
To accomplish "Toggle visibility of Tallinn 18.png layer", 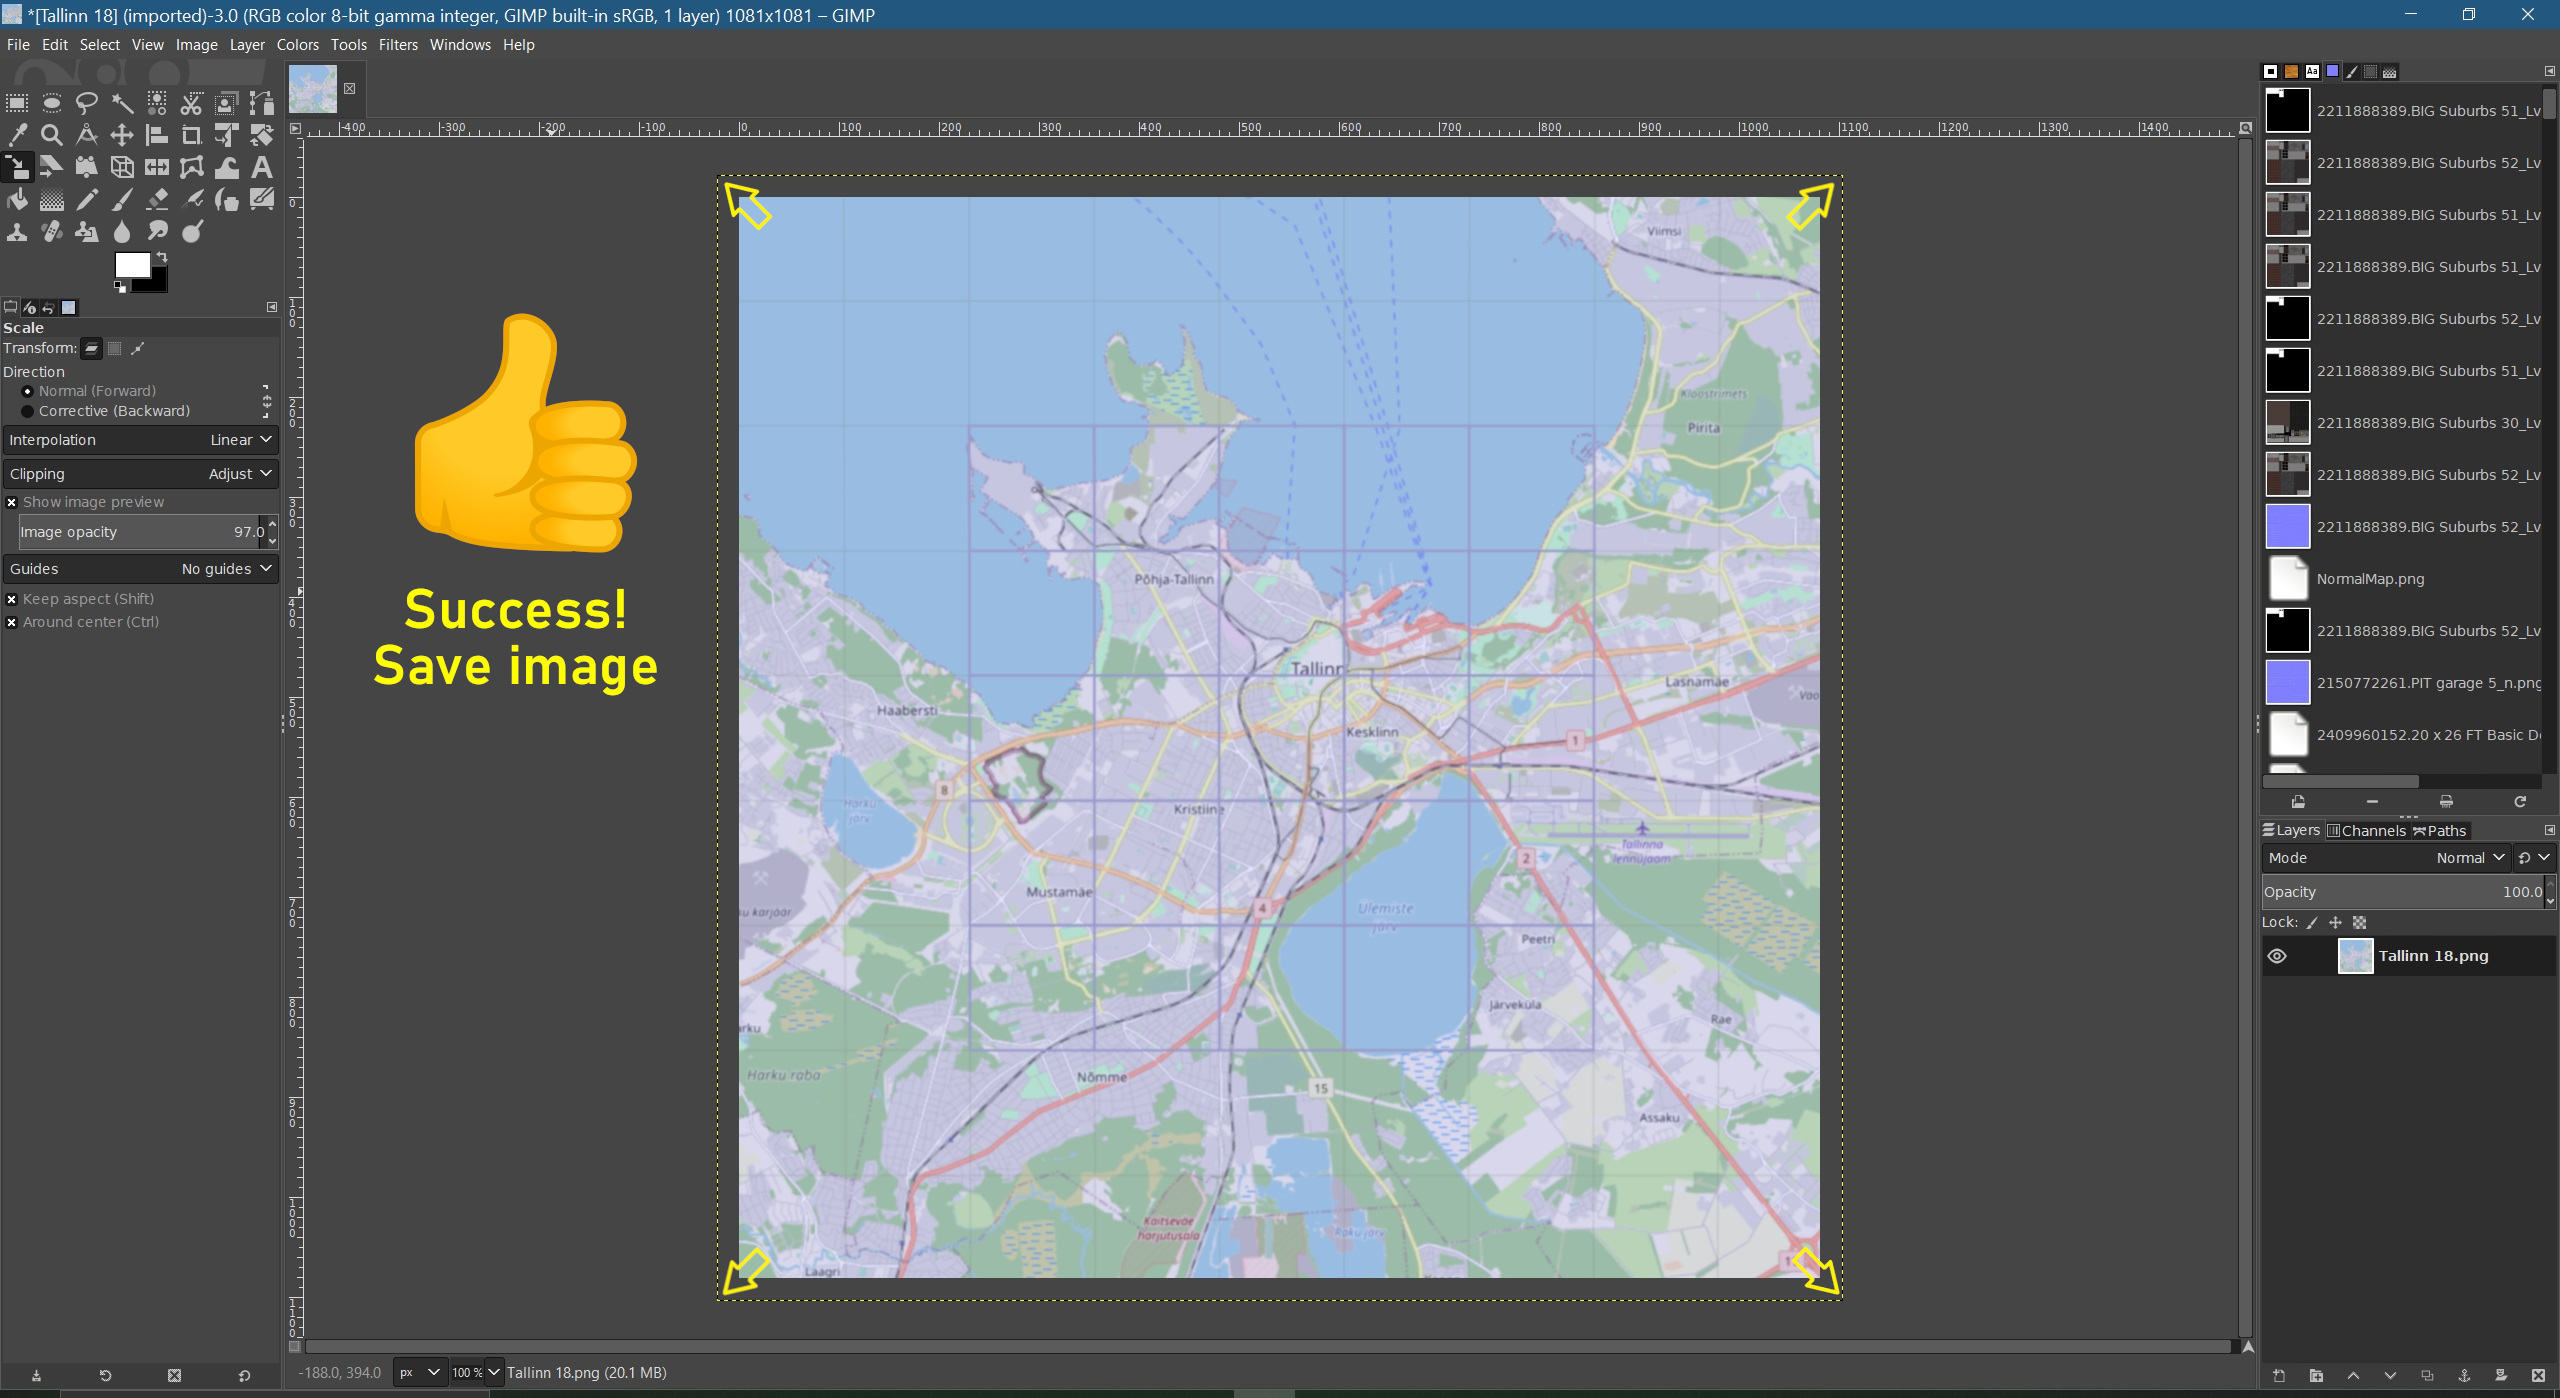I will tap(2277, 956).
